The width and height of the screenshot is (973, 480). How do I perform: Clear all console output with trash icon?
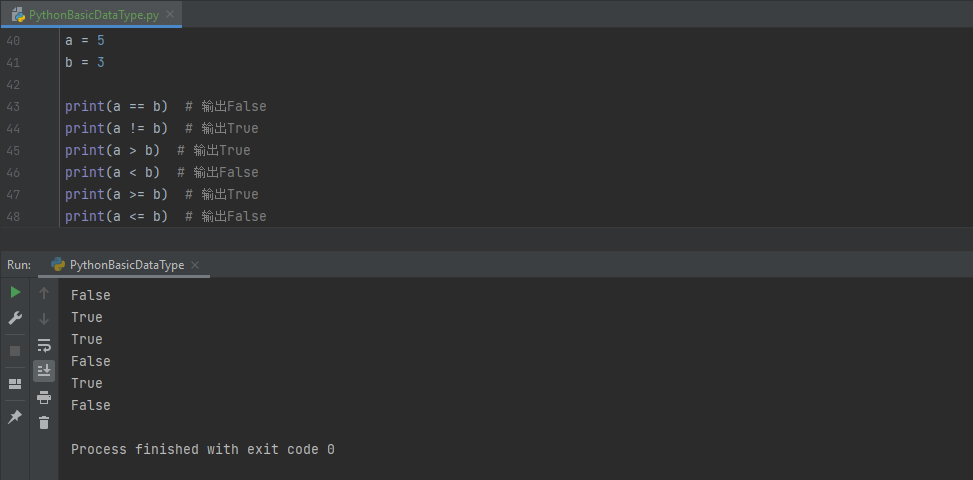point(44,423)
